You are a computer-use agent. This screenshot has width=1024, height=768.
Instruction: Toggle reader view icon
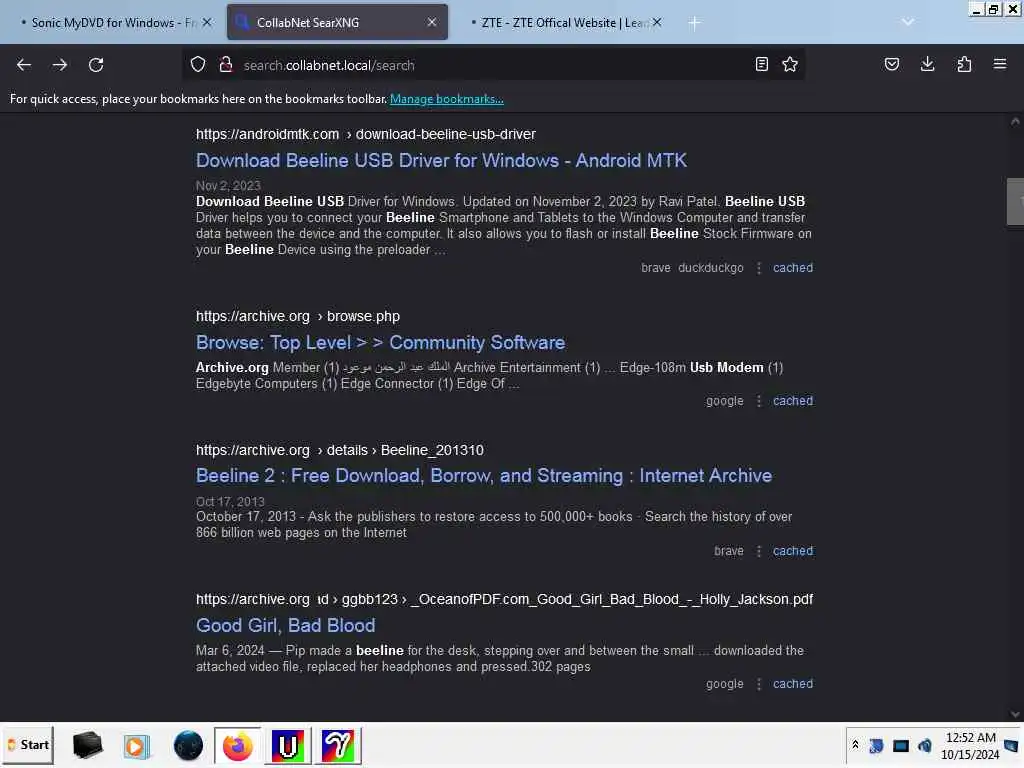[x=761, y=64]
